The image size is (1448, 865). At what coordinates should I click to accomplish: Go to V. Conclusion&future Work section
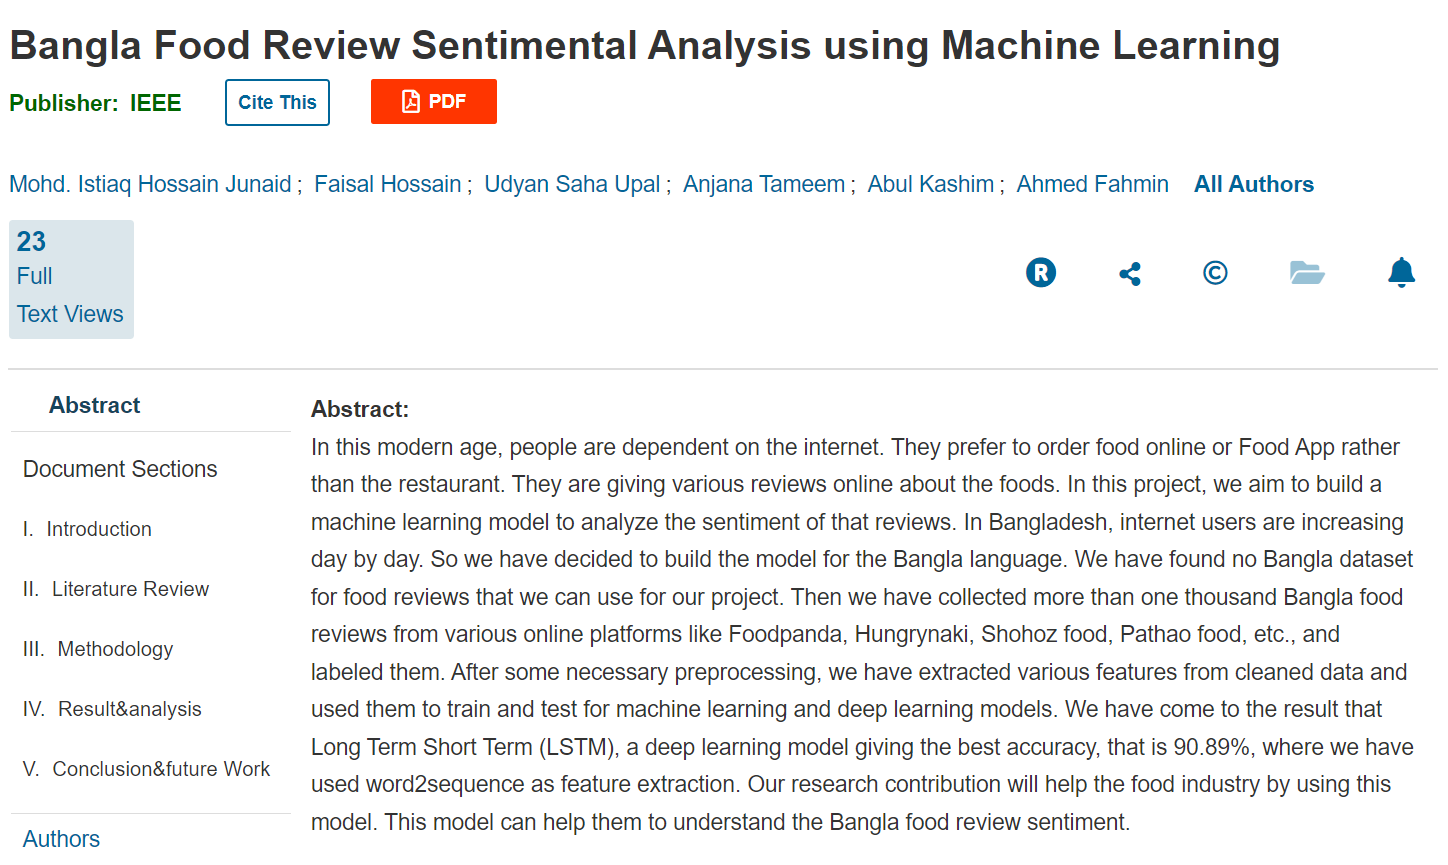coord(146,768)
